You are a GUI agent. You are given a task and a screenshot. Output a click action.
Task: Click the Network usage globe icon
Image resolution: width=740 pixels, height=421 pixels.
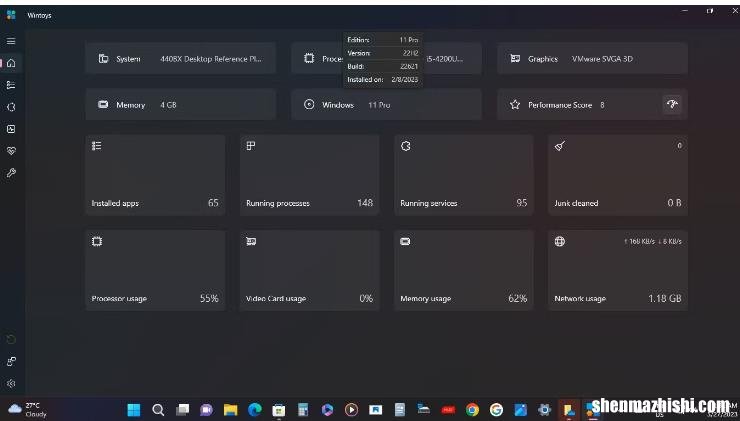pyautogui.click(x=560, y=241)
